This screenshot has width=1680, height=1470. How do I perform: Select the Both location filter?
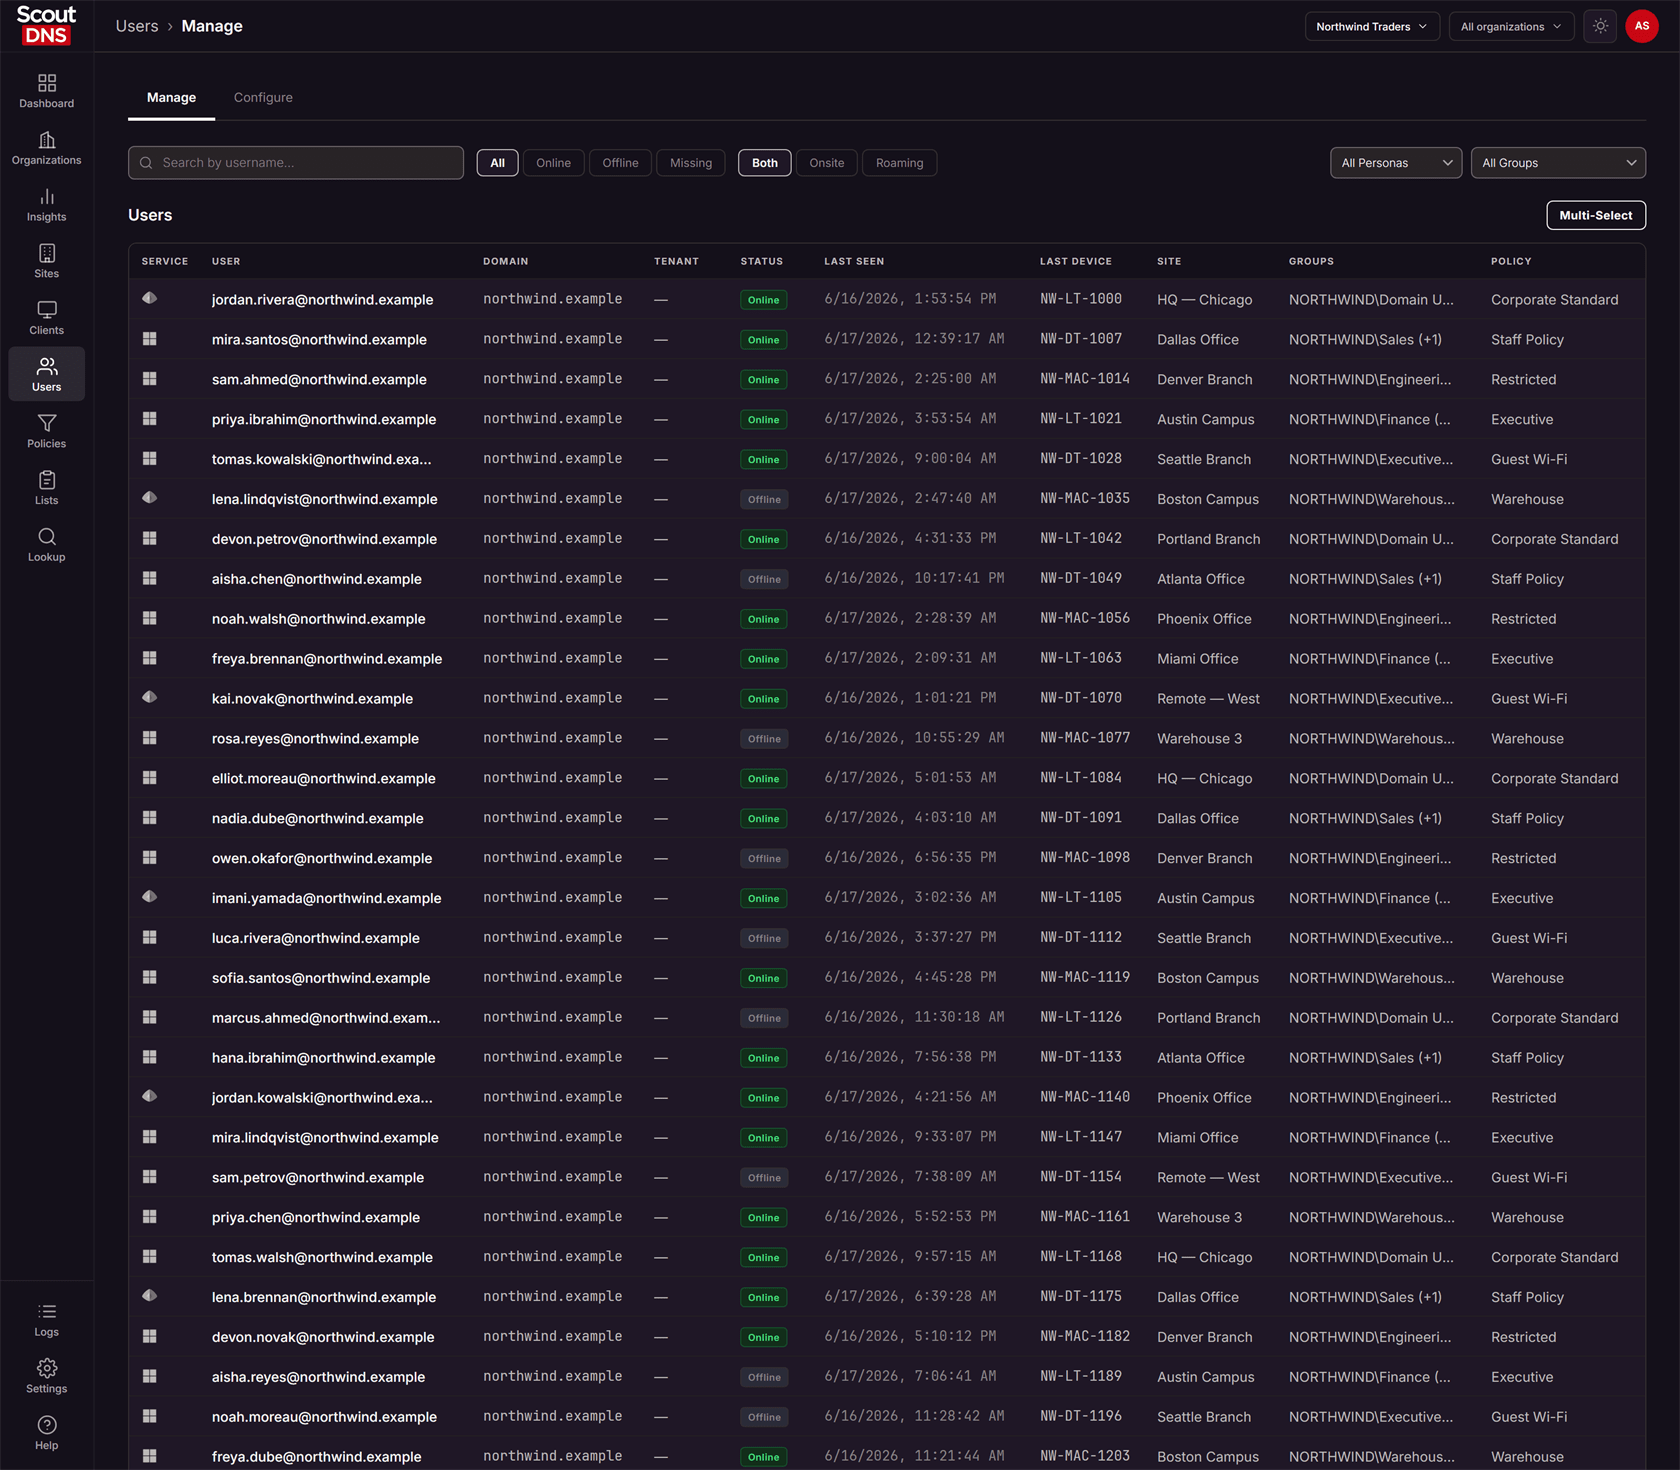765,163
